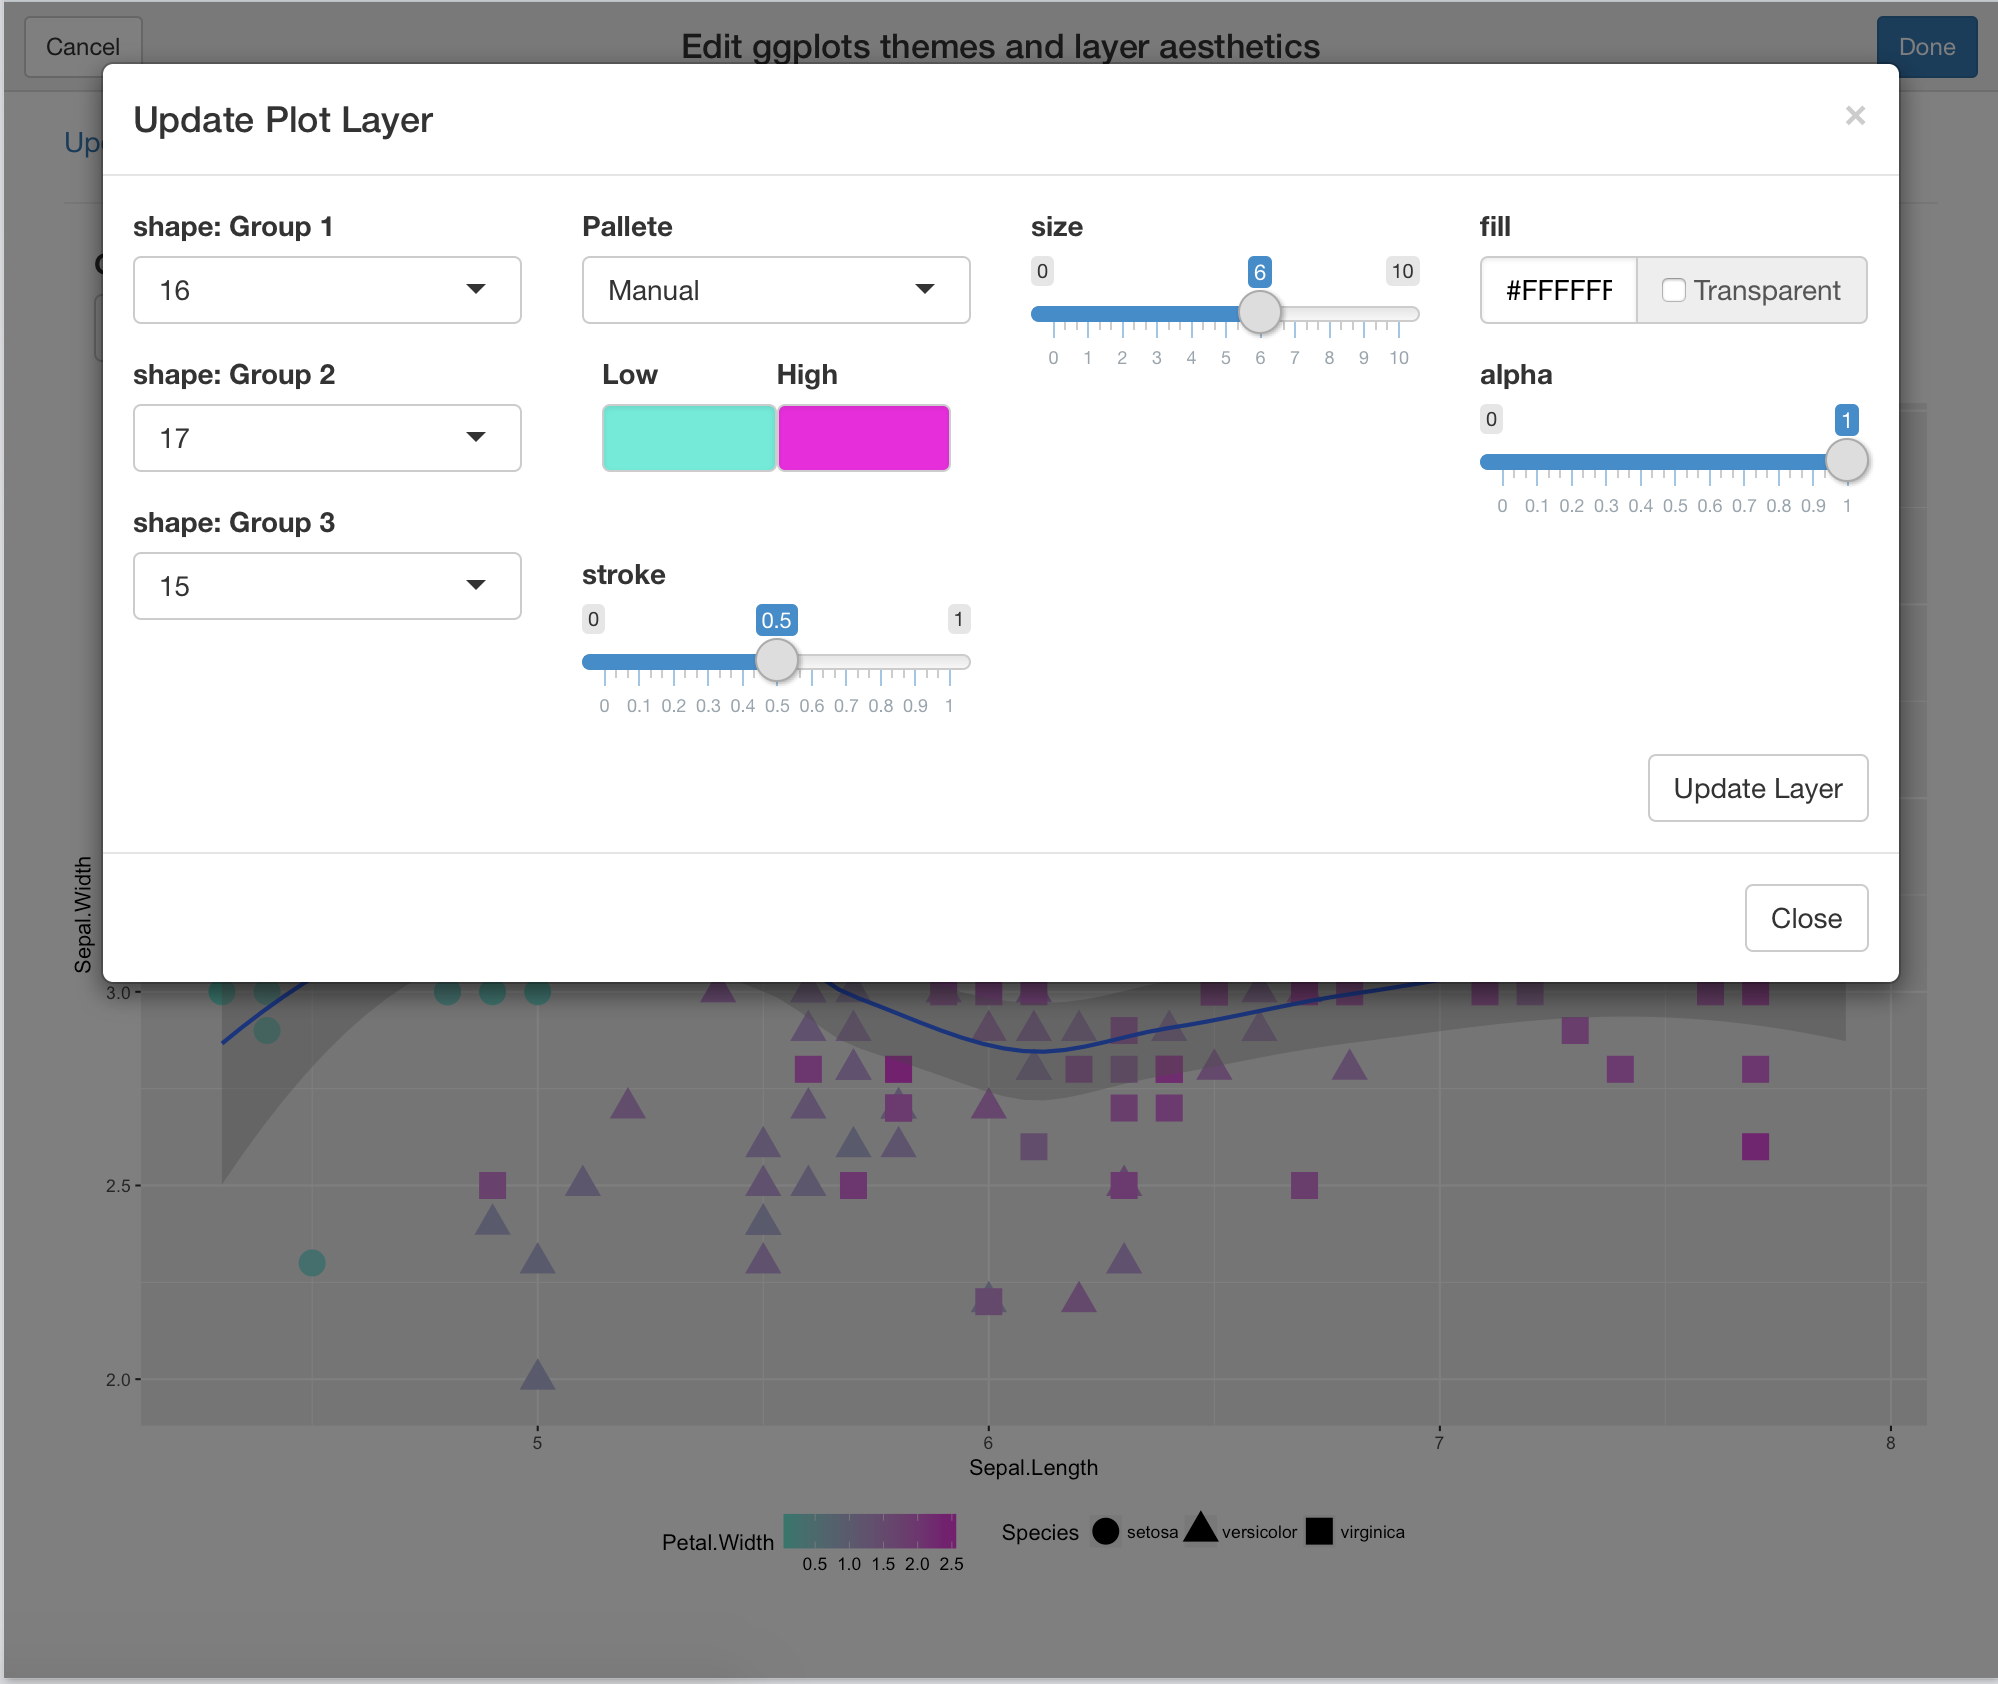
Task: Click the versicolor triangle legend icon
Action: (x=1200, y=1530)
